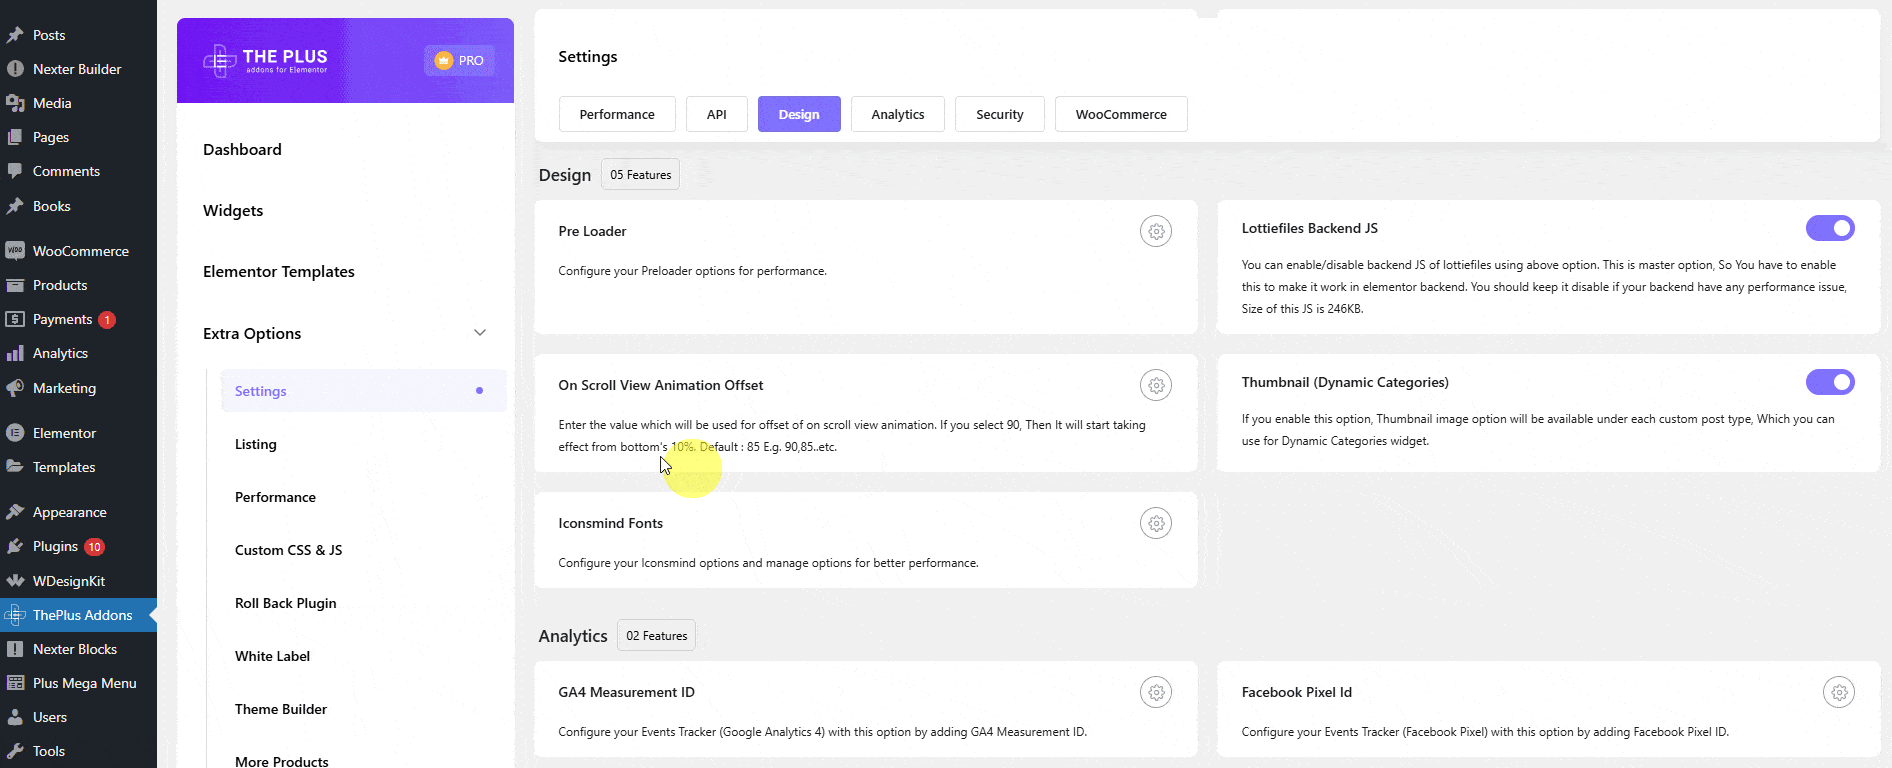Viewport: 1892px width, 768px height.
Task: Open the More Products link
Action: (x=282, y=761)
